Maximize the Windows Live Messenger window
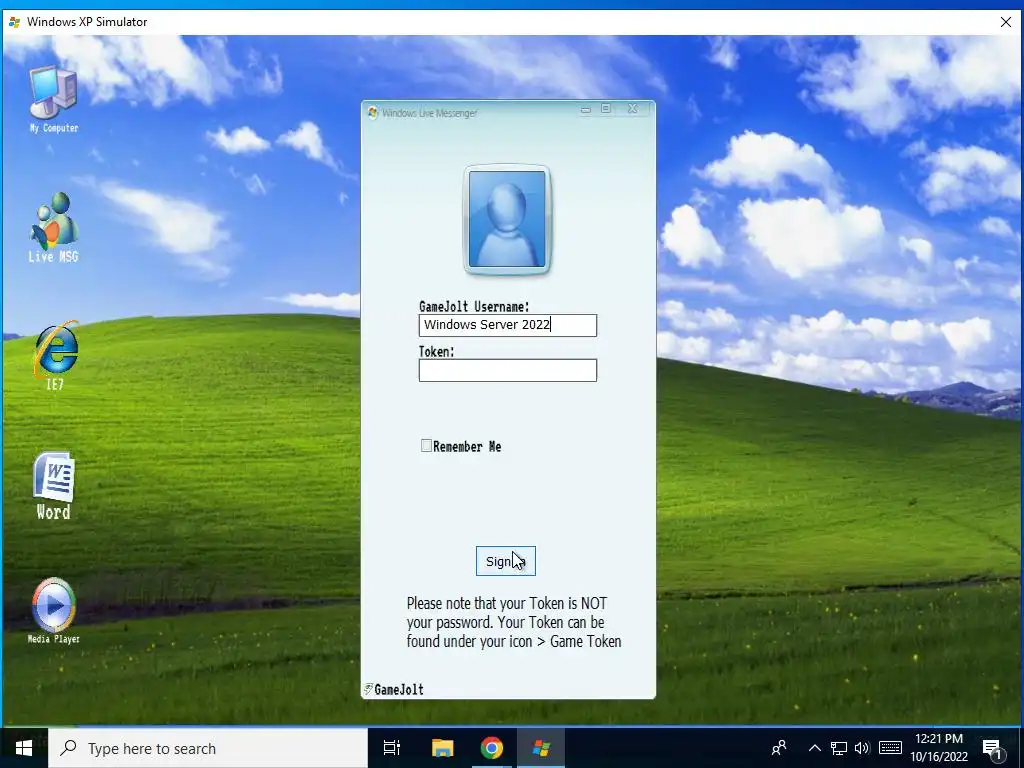The image size is (1024, 768). (606, 109)
